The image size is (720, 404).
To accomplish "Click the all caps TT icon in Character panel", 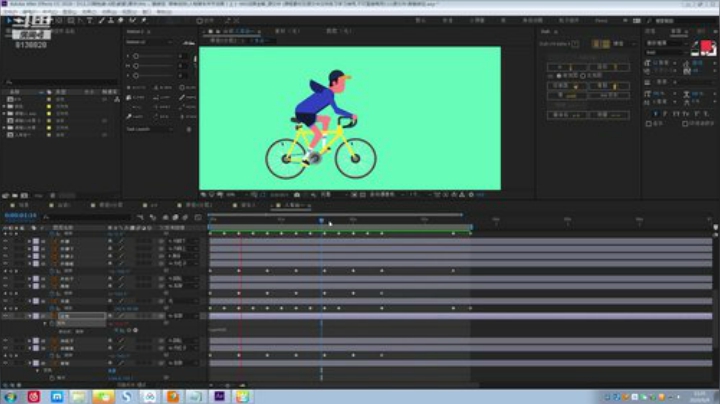I will click(675, 113).
